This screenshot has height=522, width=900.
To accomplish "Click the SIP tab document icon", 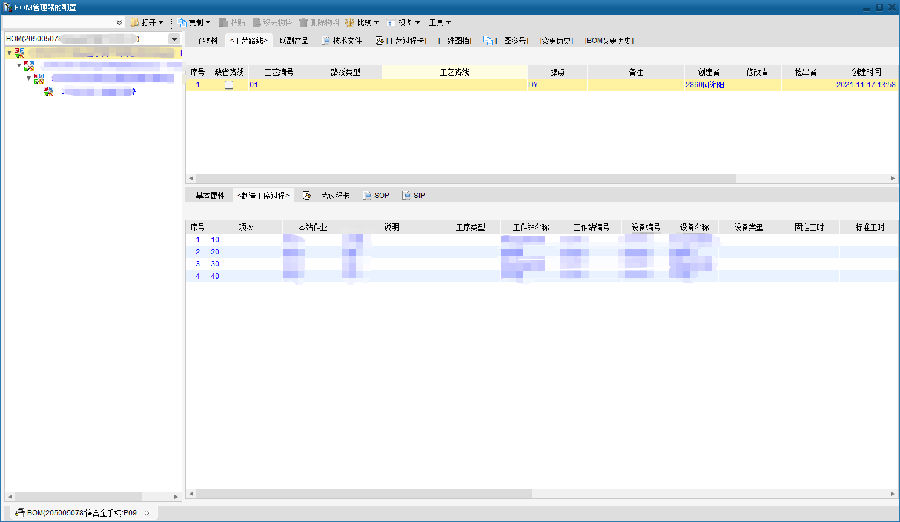I will [x=406, y=195].
